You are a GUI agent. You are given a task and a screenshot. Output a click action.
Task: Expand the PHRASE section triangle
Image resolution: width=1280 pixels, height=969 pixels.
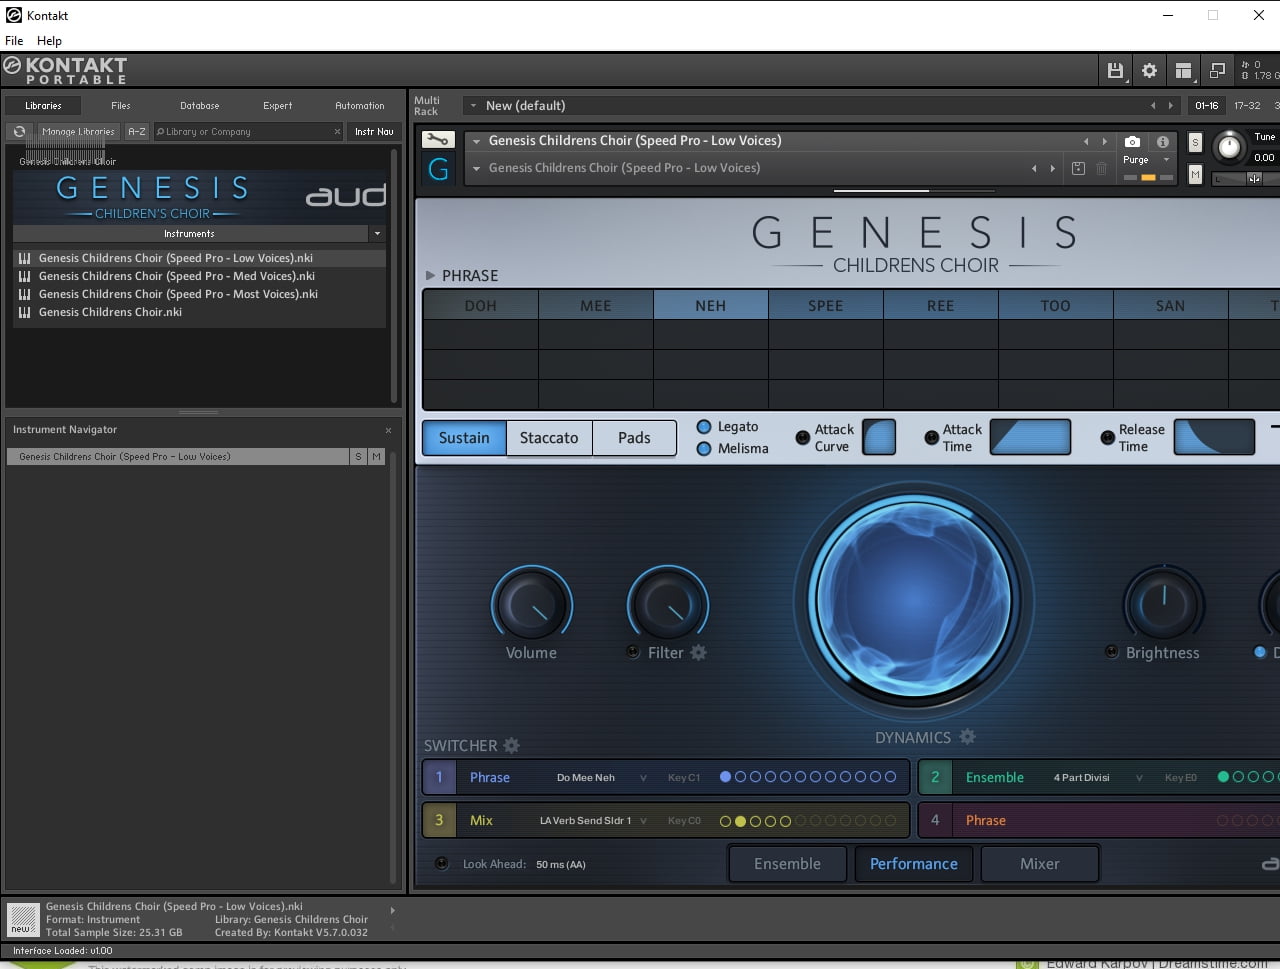coord(430,275)
